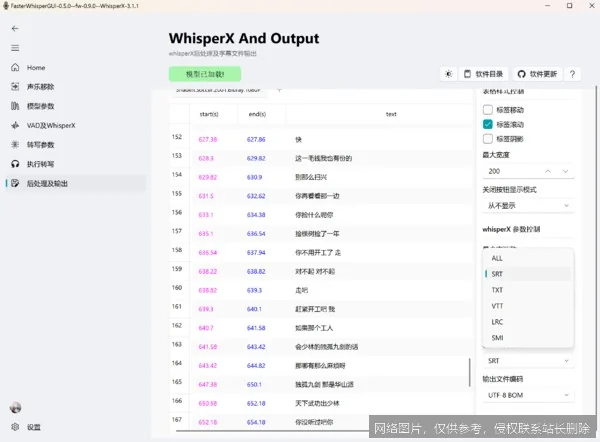Open 软件目录 software folder
Viewport: 600px width, 442px height.
tap(484, 74)
